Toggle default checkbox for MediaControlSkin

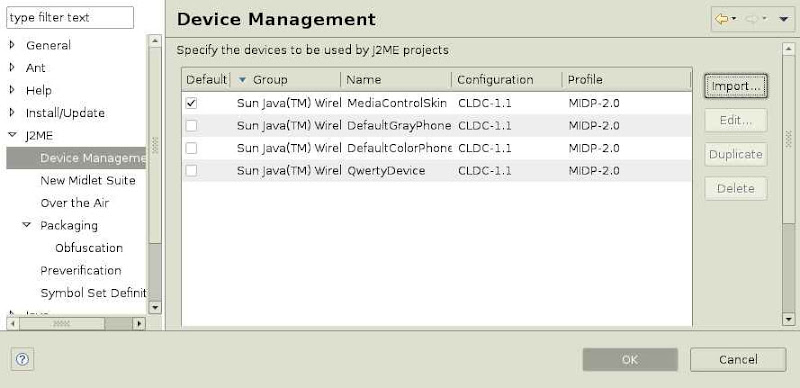(x=191, y=103)
